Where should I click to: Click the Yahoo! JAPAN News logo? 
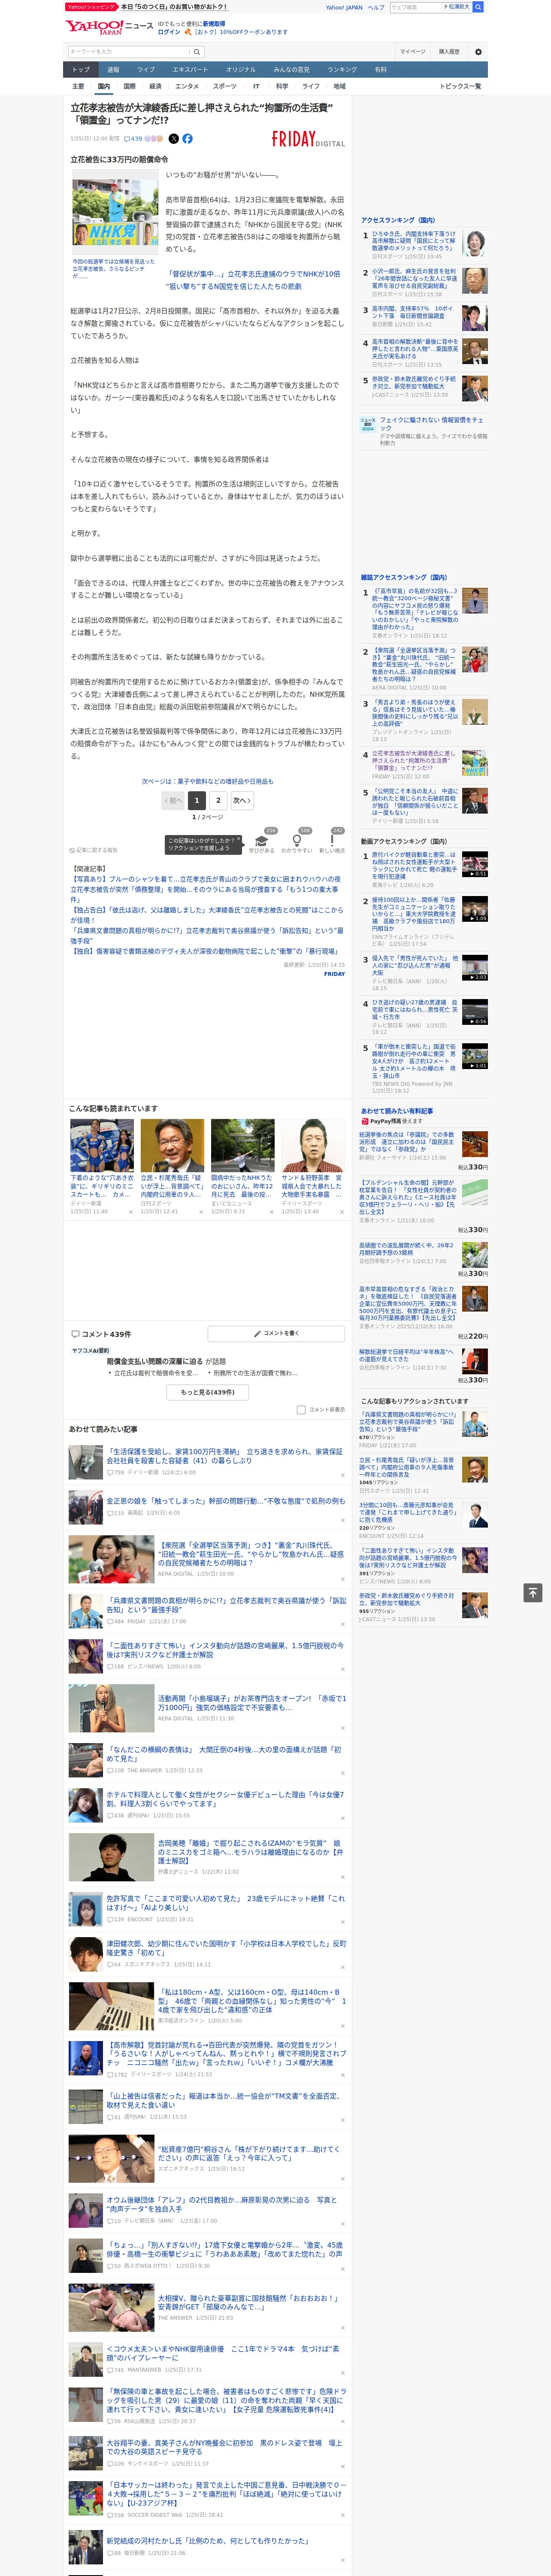pos(108,27)
